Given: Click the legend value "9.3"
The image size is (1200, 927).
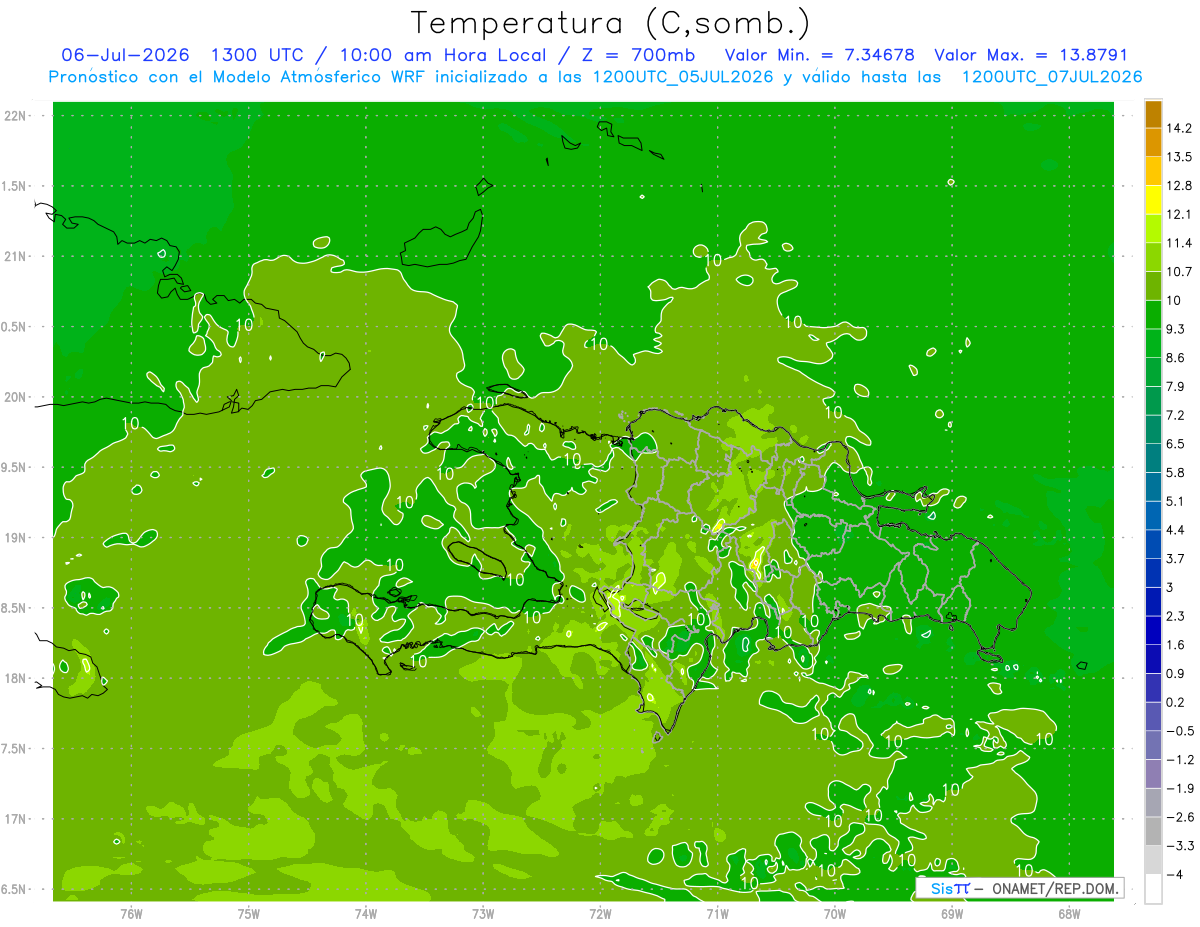Looking at the screenshot, I should click(x=1177, y=329).
